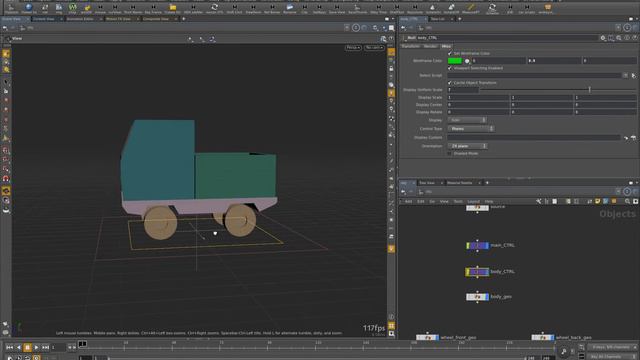Jump to the last frame
This screenshot has width=640, height=360.
pyautogui.click(x=45, y=347)
